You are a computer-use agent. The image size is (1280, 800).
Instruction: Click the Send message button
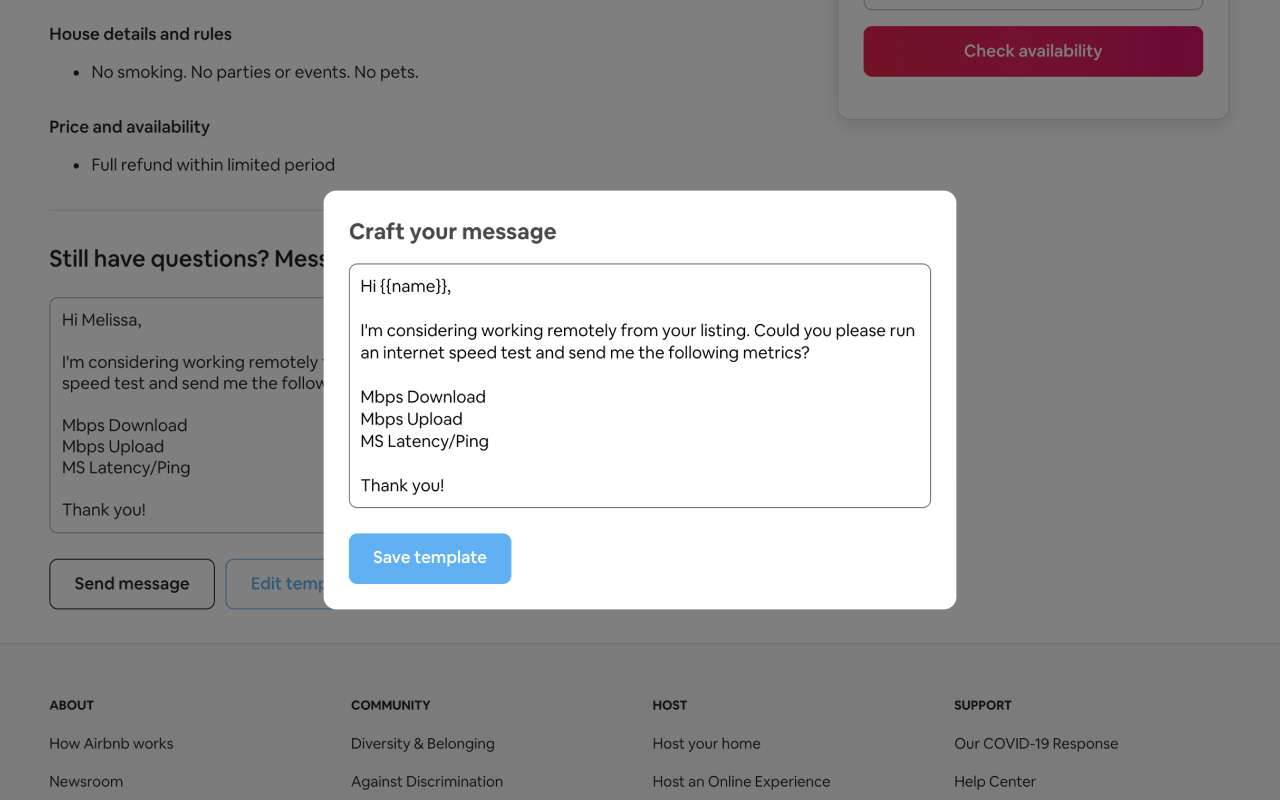click(x=131, y=583)
